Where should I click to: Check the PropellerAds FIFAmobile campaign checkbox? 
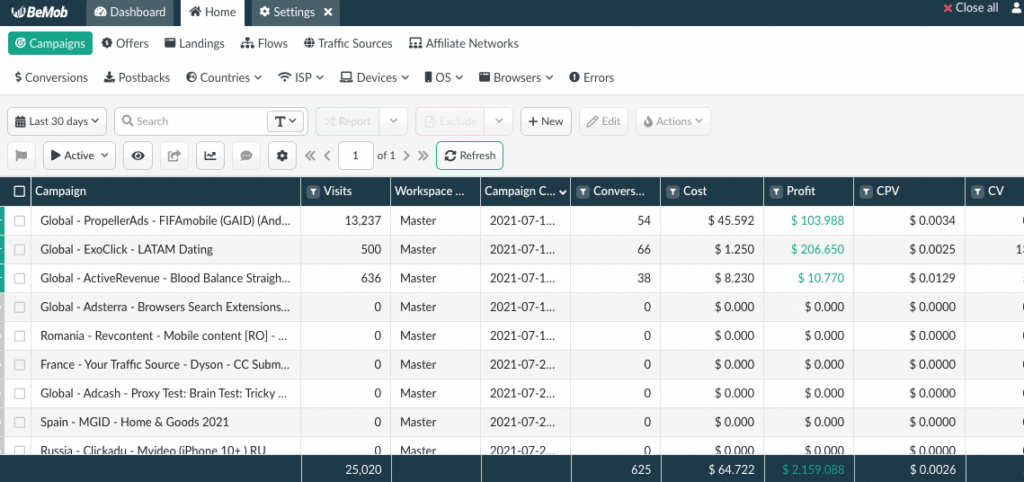(20, 221)
